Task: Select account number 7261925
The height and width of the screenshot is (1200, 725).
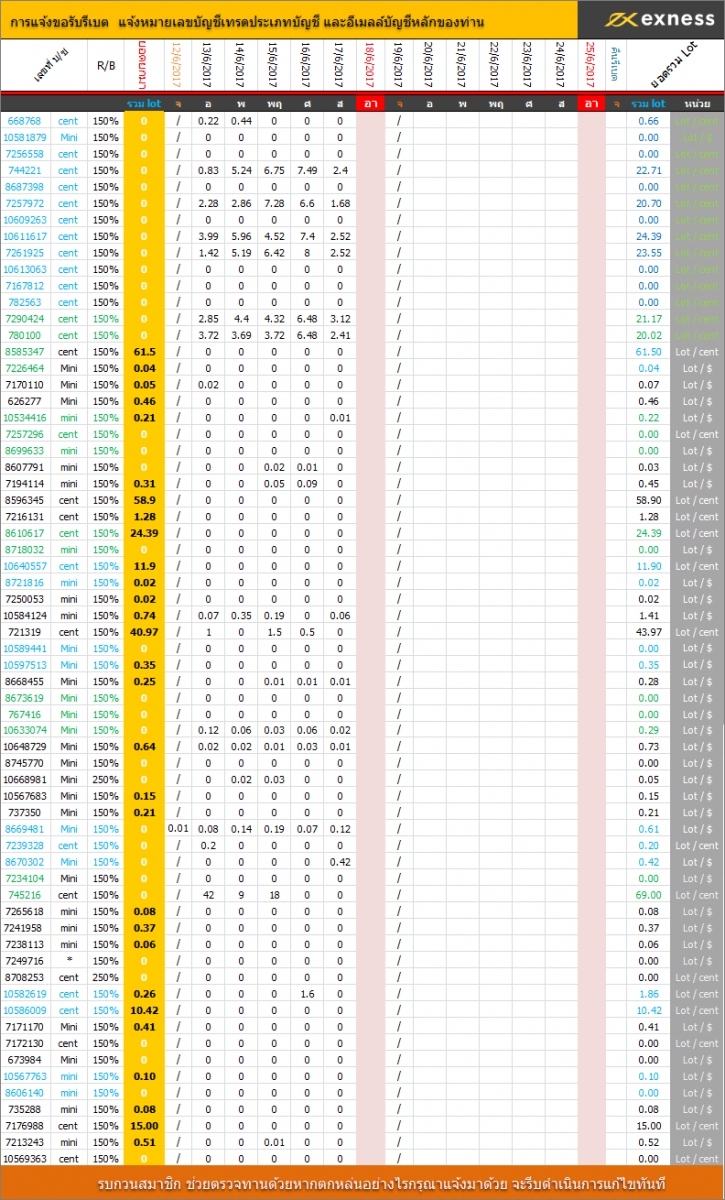Action: [x=24, y=253]
